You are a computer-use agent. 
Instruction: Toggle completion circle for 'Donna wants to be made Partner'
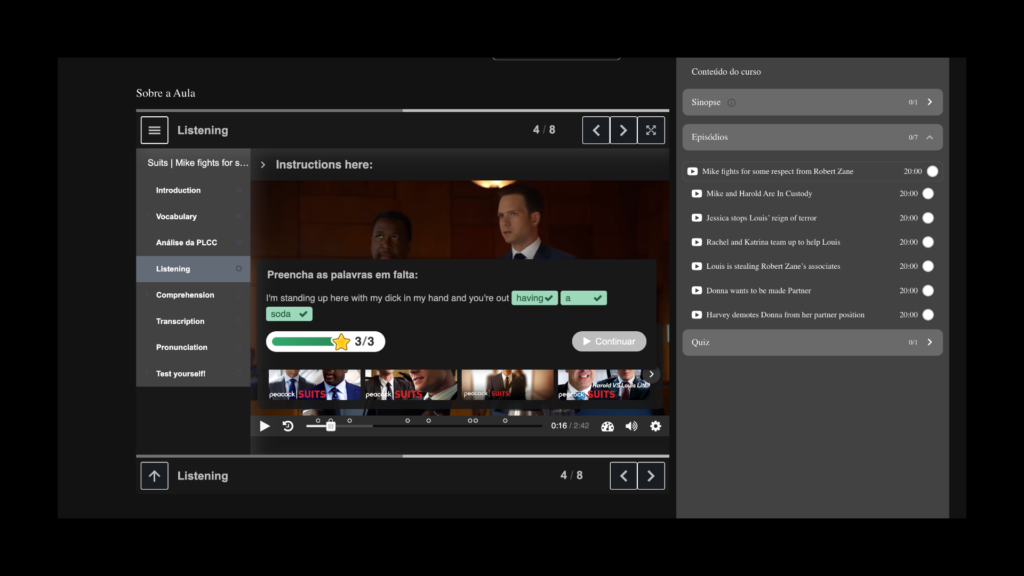point(928,291)
